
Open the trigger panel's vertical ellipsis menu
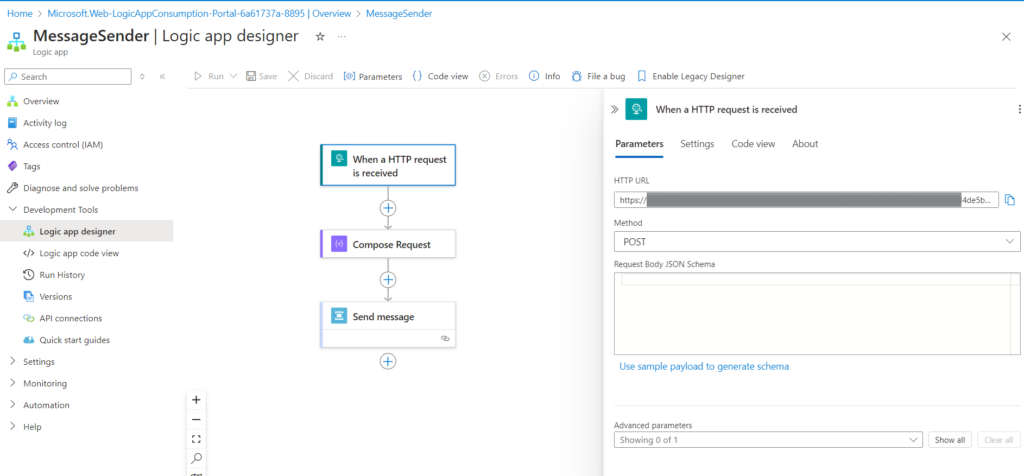tap(1019, 110)
